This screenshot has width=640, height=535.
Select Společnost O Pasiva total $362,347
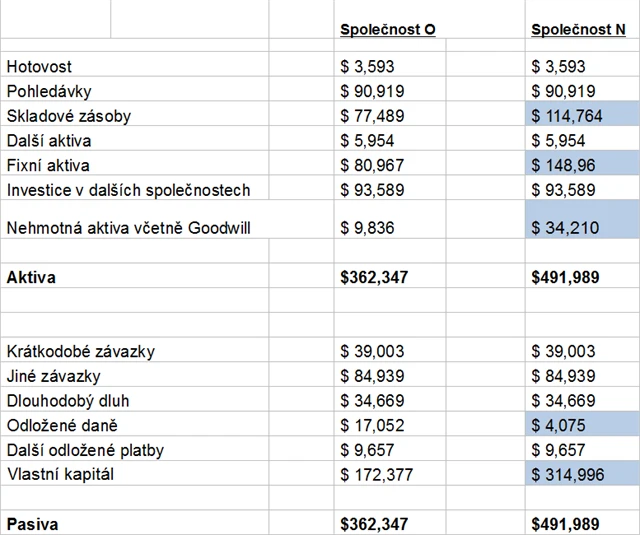tap(374, 524)
